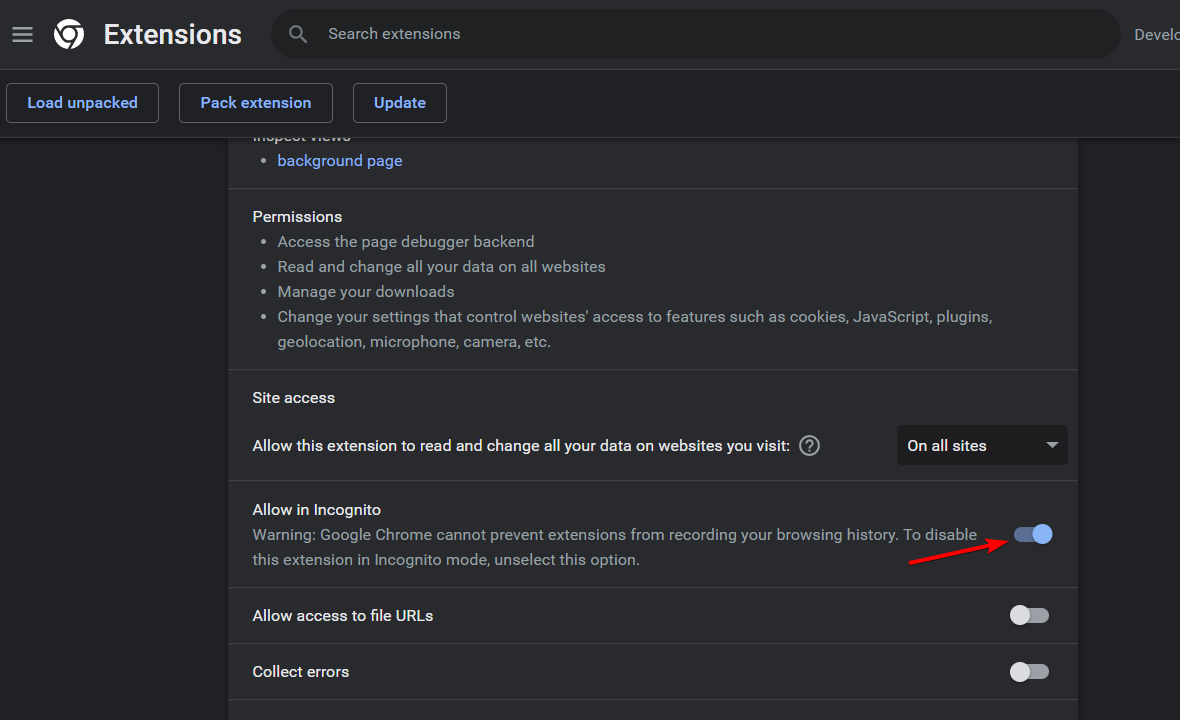Click the Chrome logo beside Extensions title
The width and height of the screenshot is (1180, 720).
(x=69, y=35)
